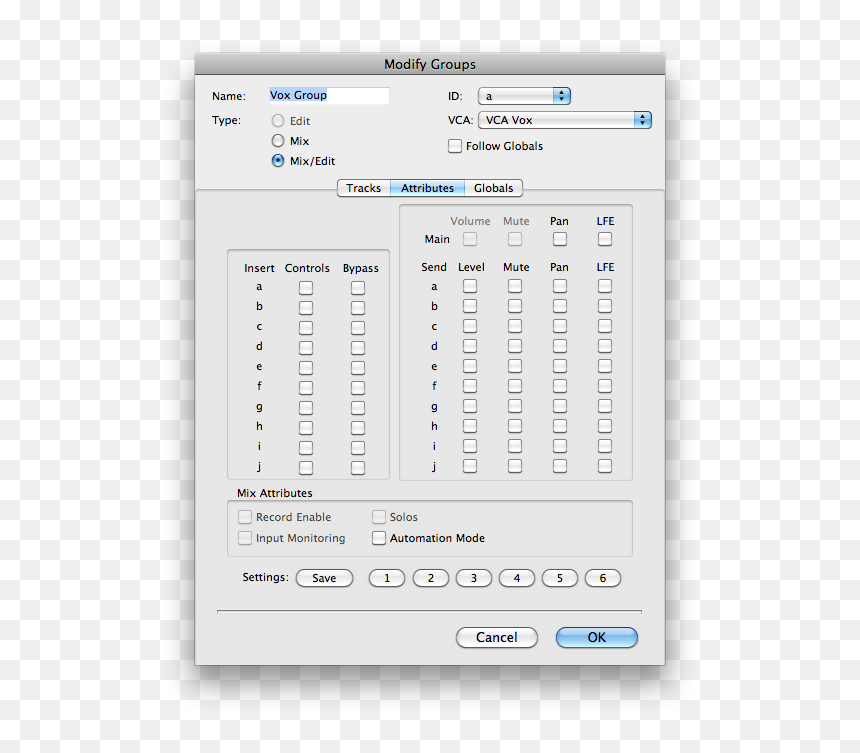Enable Insert a Bypass checkbox
The height and width of the screenshot is (753, 860).
click(358, 288)
